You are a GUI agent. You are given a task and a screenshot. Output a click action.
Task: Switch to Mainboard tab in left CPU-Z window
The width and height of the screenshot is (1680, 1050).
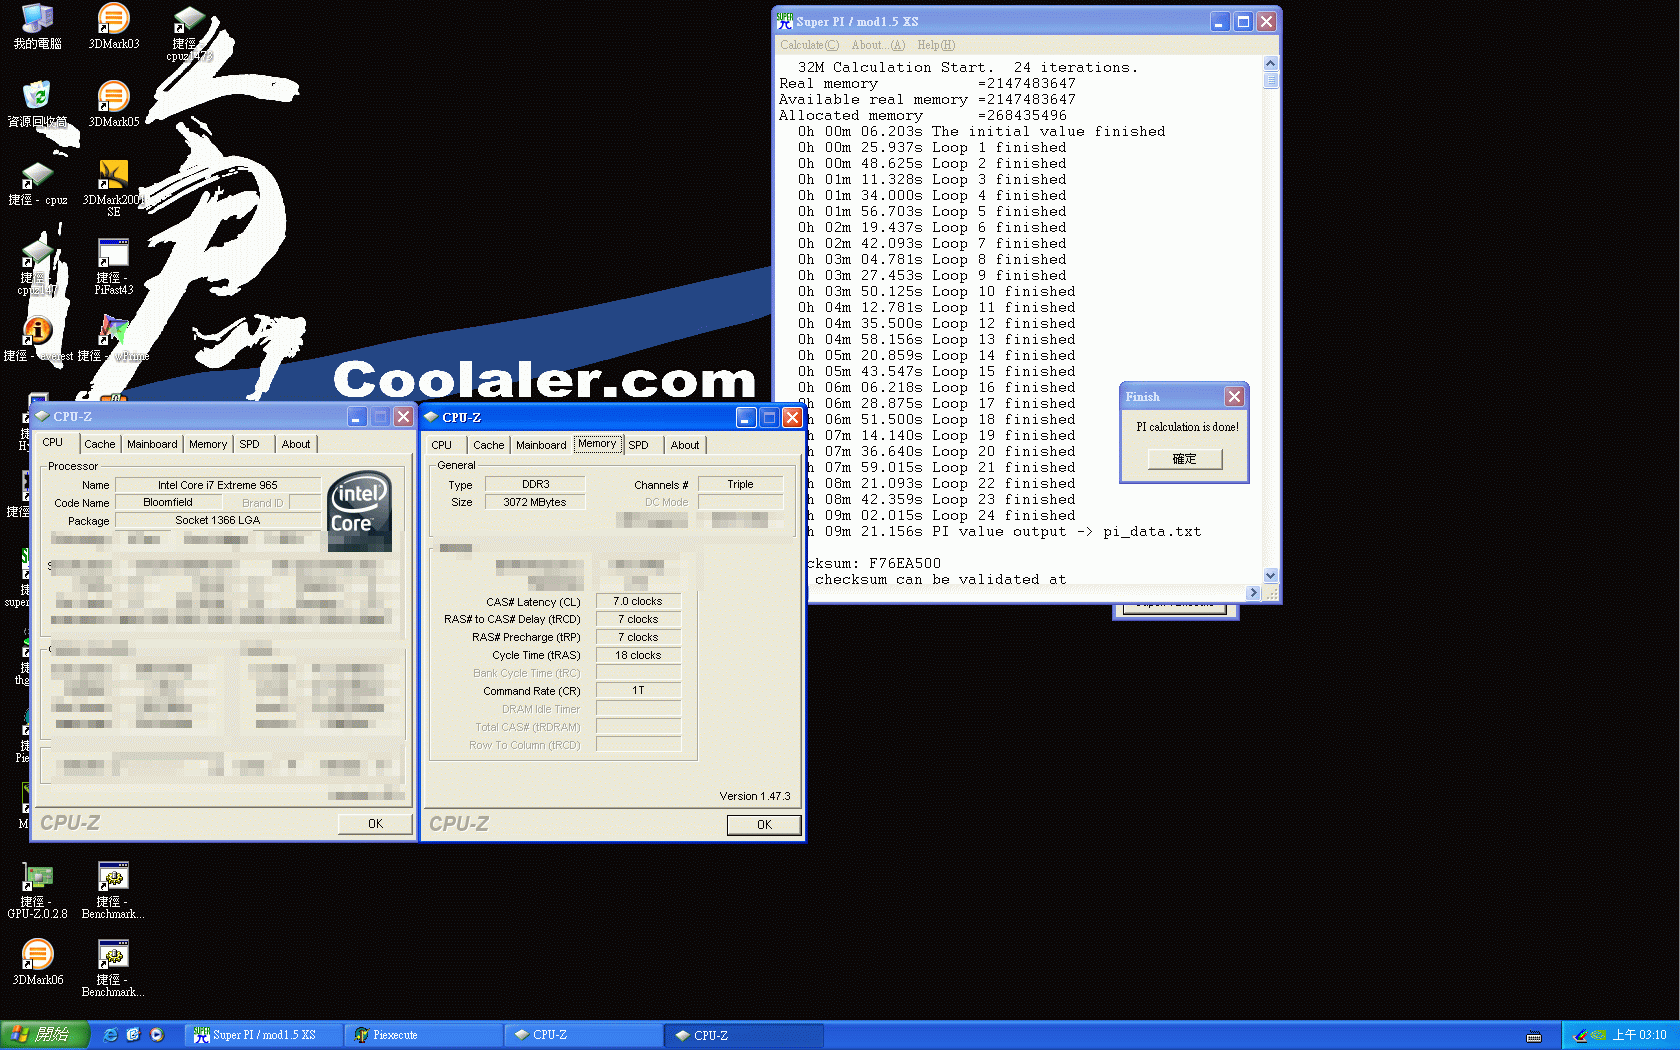click(x=152, y=444)
